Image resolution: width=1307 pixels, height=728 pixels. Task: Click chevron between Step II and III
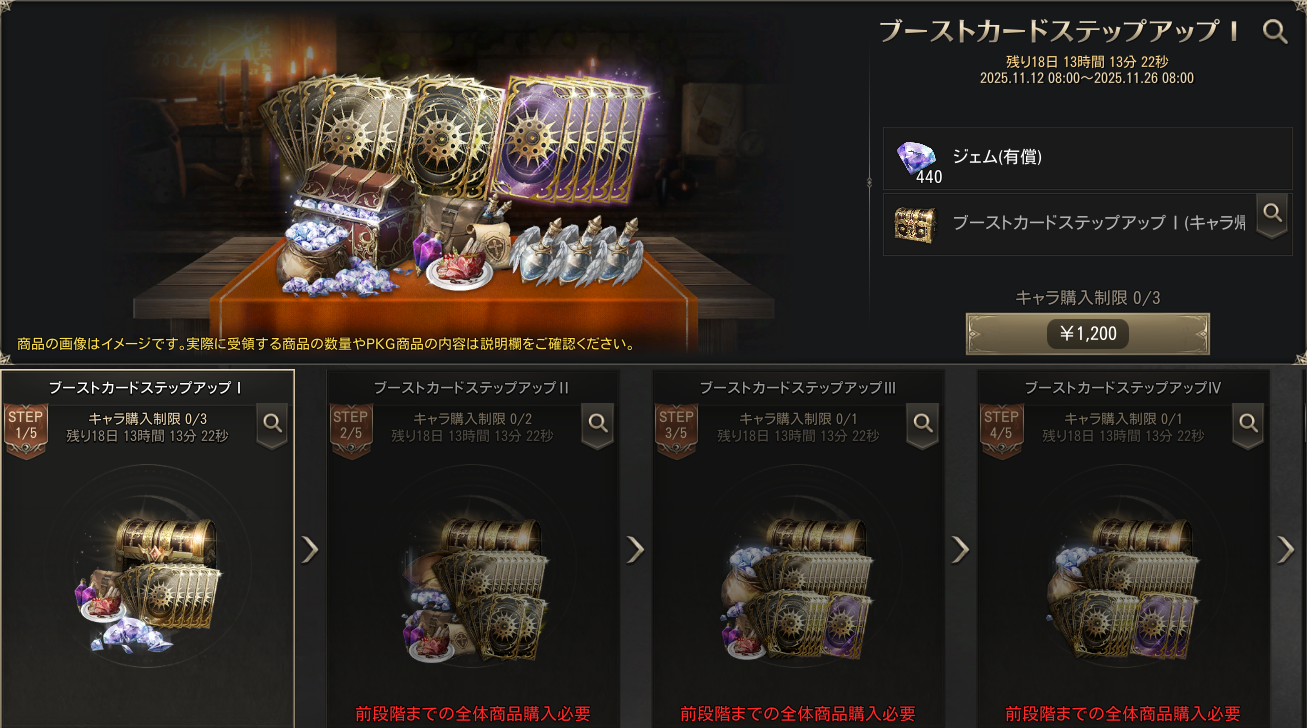click(x=635, y=549)
